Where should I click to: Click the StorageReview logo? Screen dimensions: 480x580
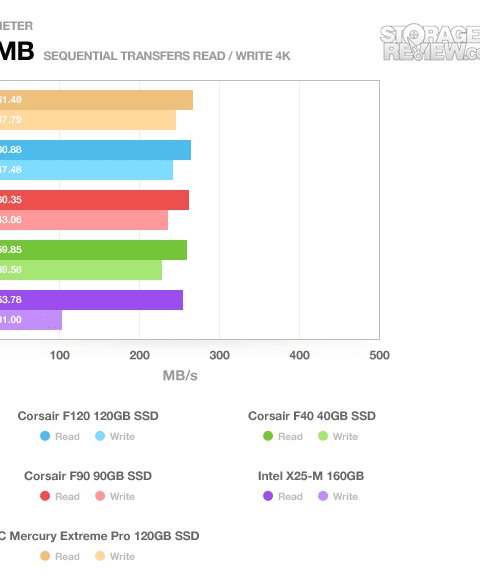tap(430, 43)
